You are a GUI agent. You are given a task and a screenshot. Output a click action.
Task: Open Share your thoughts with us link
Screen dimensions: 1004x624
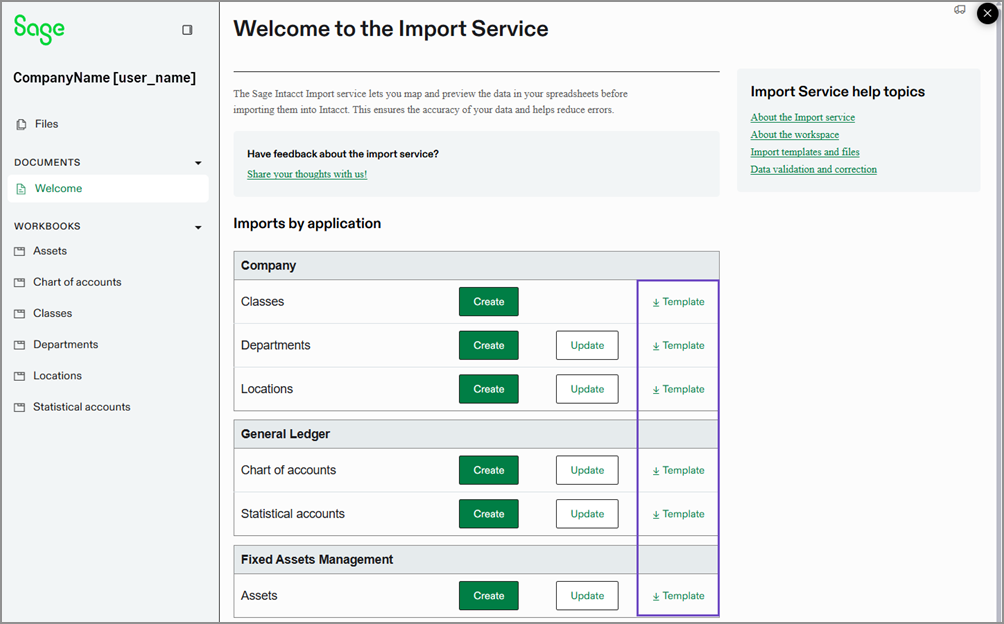click(306, 174)
